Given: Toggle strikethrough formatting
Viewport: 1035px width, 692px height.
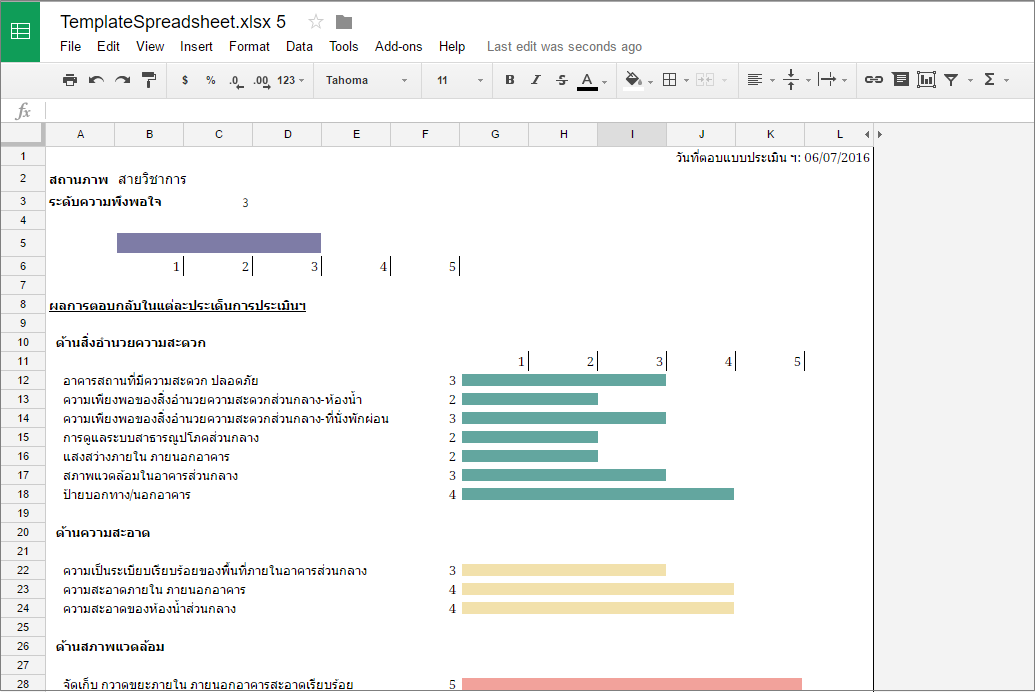Looking at the screenshot, I should point(561,79).
